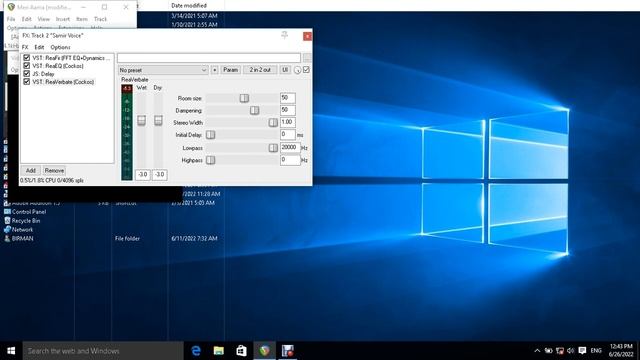640x360 pixels.
Task: Open the View menu in REAPER main window
Action: [x=44, y=19]
